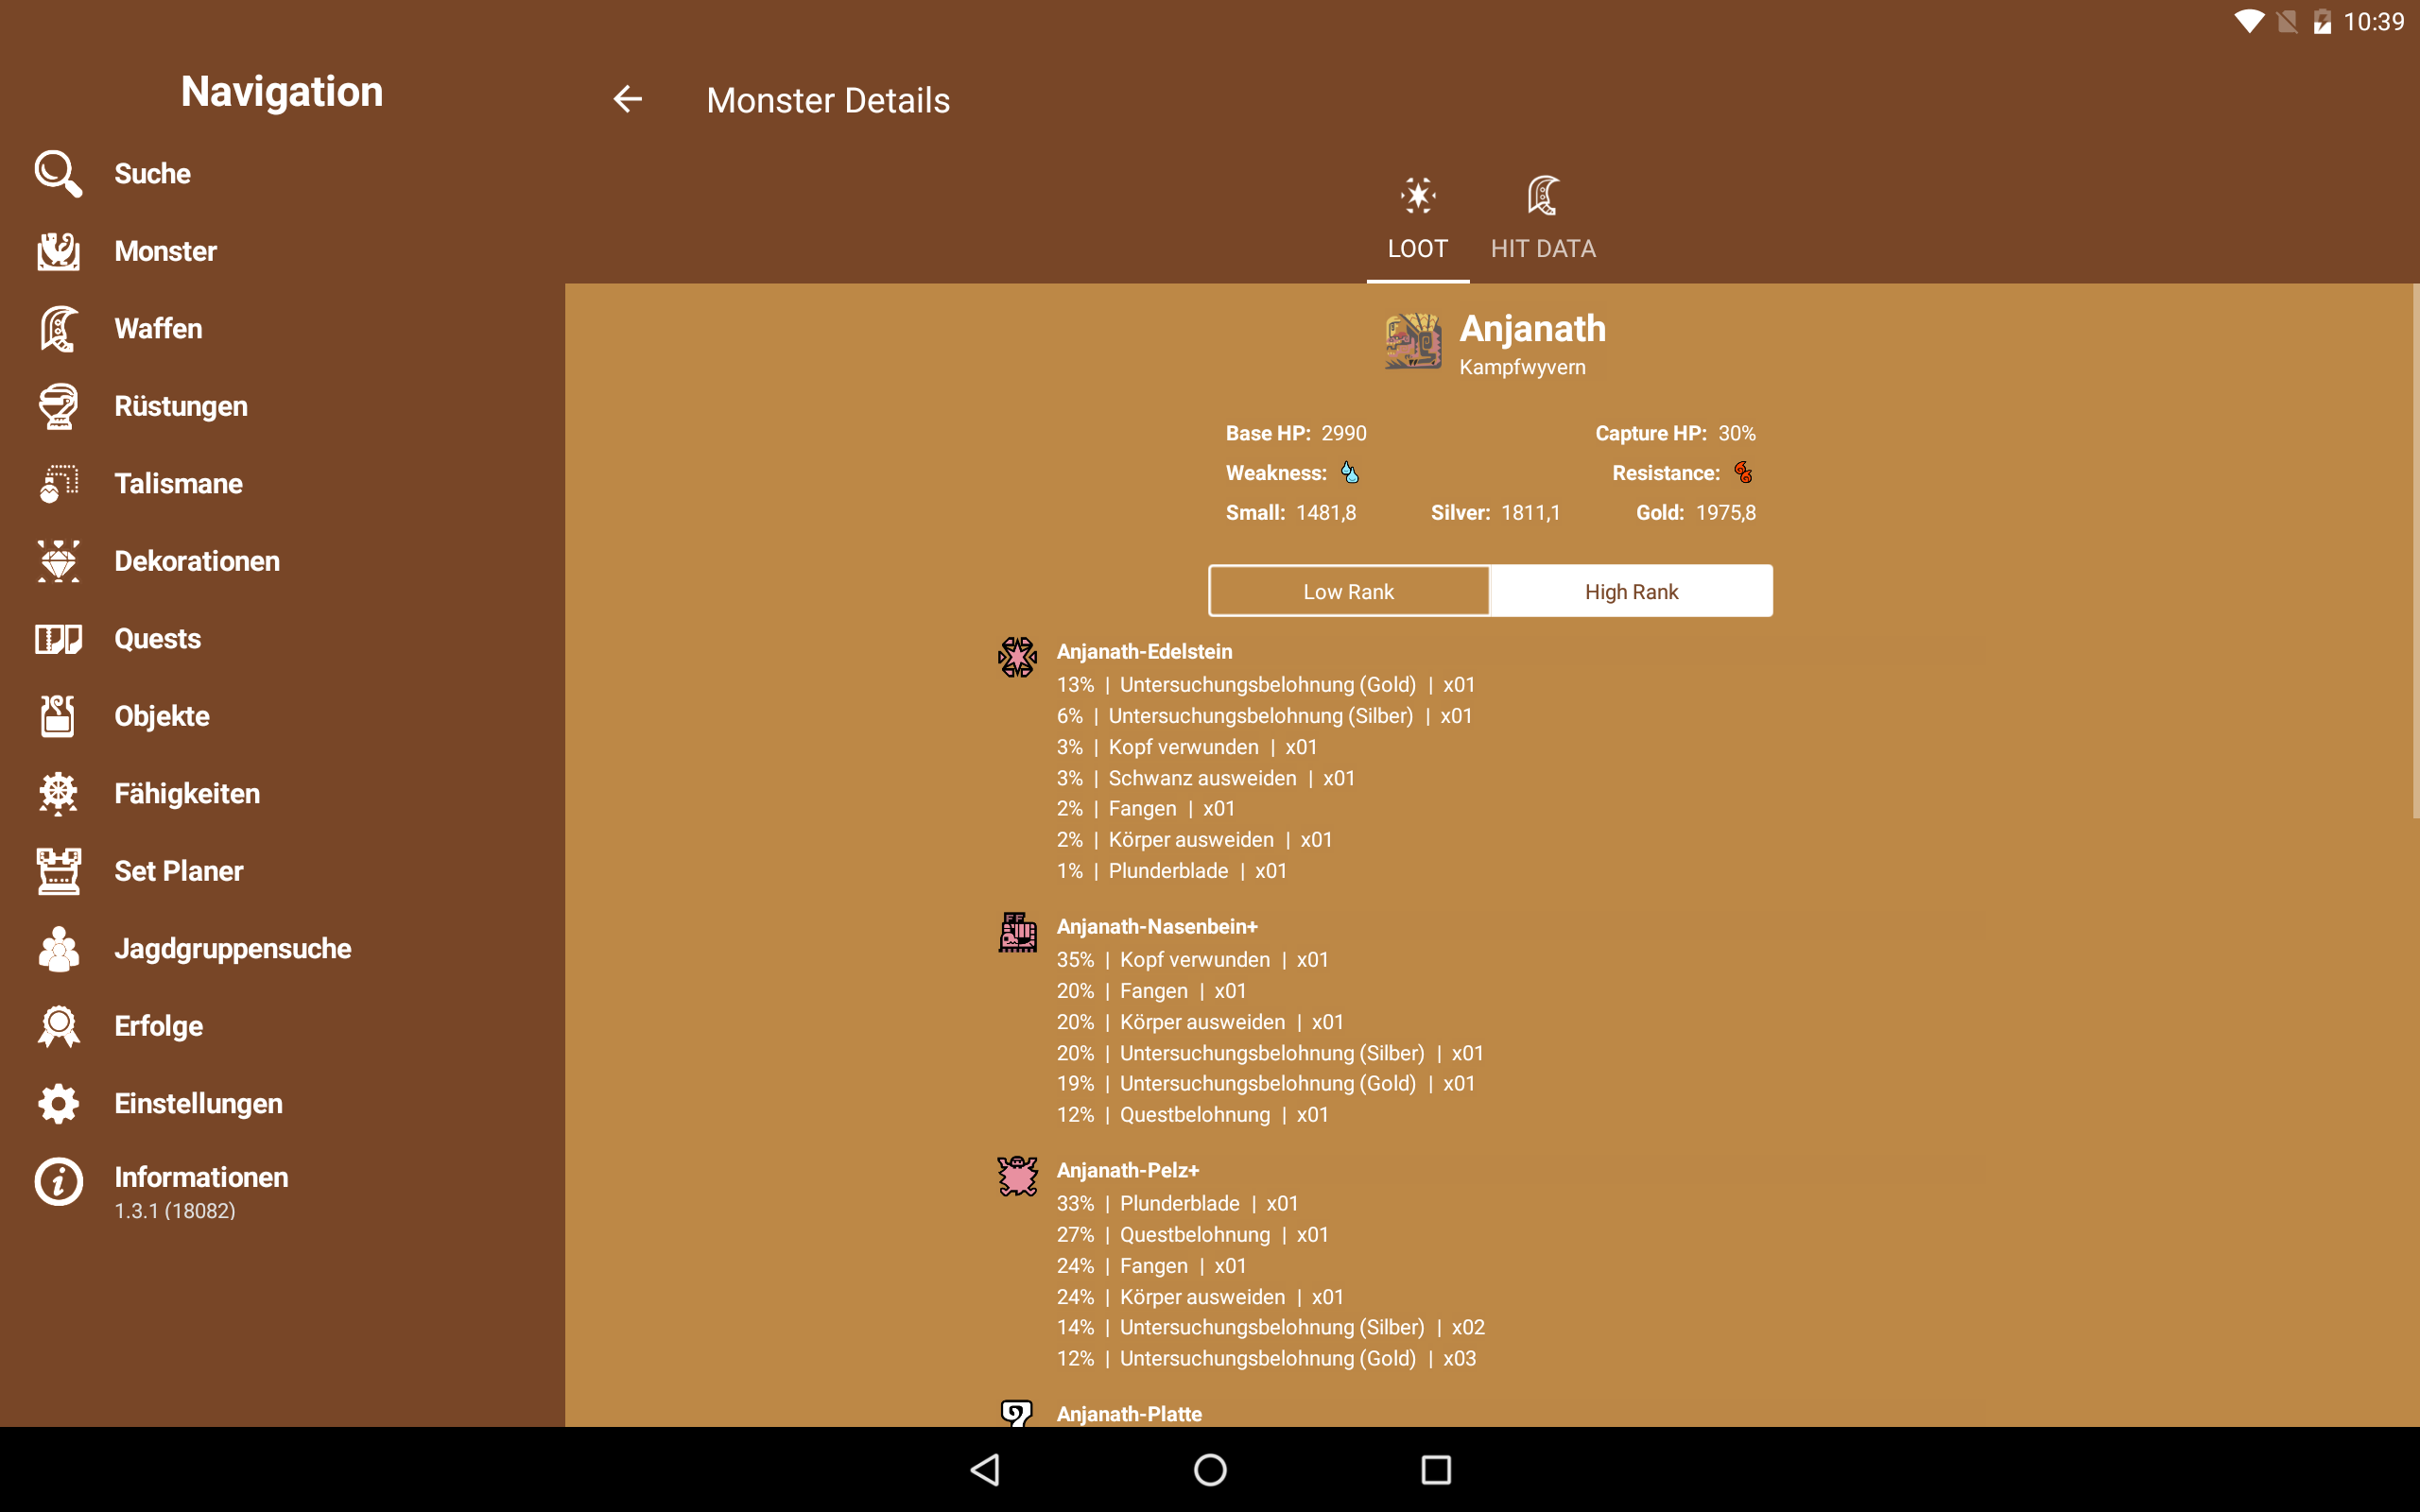Open Einstellungen gear icon
The width and height of the screenshot is (2420, 1512).
tap(58, 1103)
